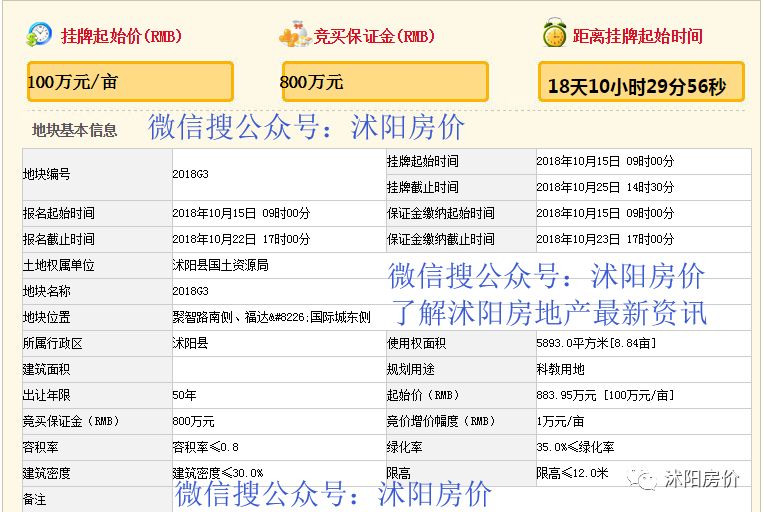Click the value 2018年10月25日 14时30分
This screenshot has width=764, height=512.
(605, 187)
